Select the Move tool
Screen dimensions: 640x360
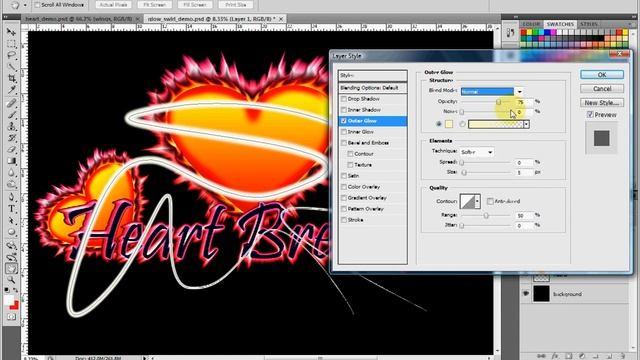tap(11, 32)
